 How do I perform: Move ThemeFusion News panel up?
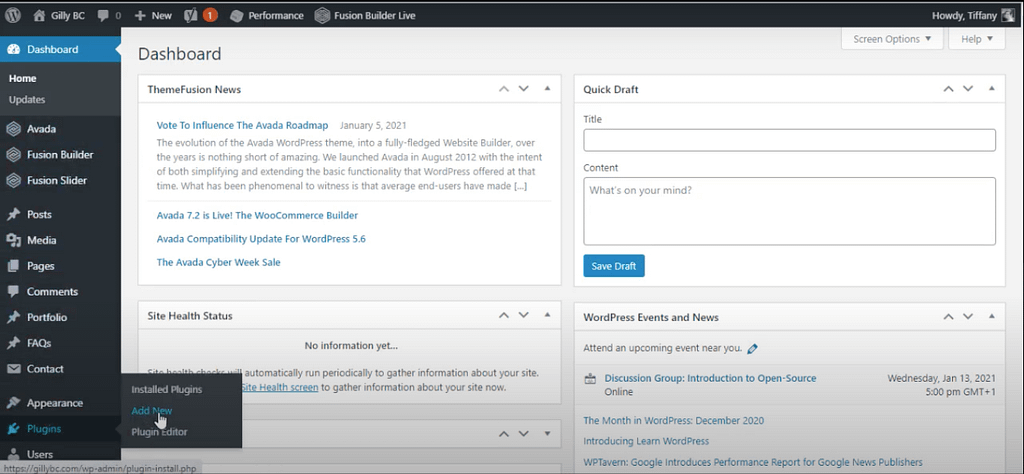[504, 89]
